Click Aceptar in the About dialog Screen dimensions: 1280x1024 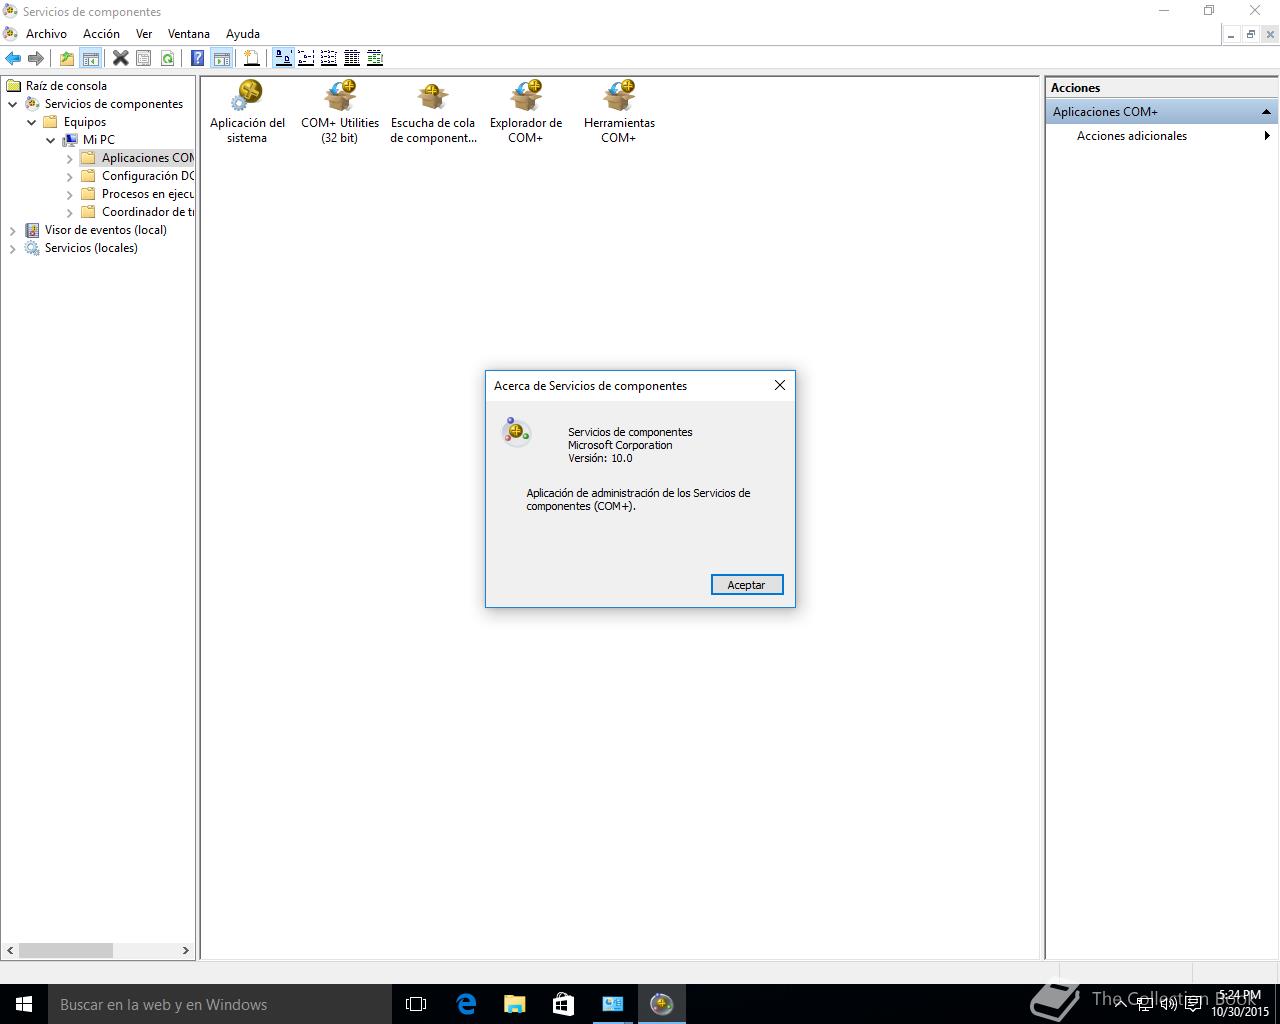click(x=746, y=585)
